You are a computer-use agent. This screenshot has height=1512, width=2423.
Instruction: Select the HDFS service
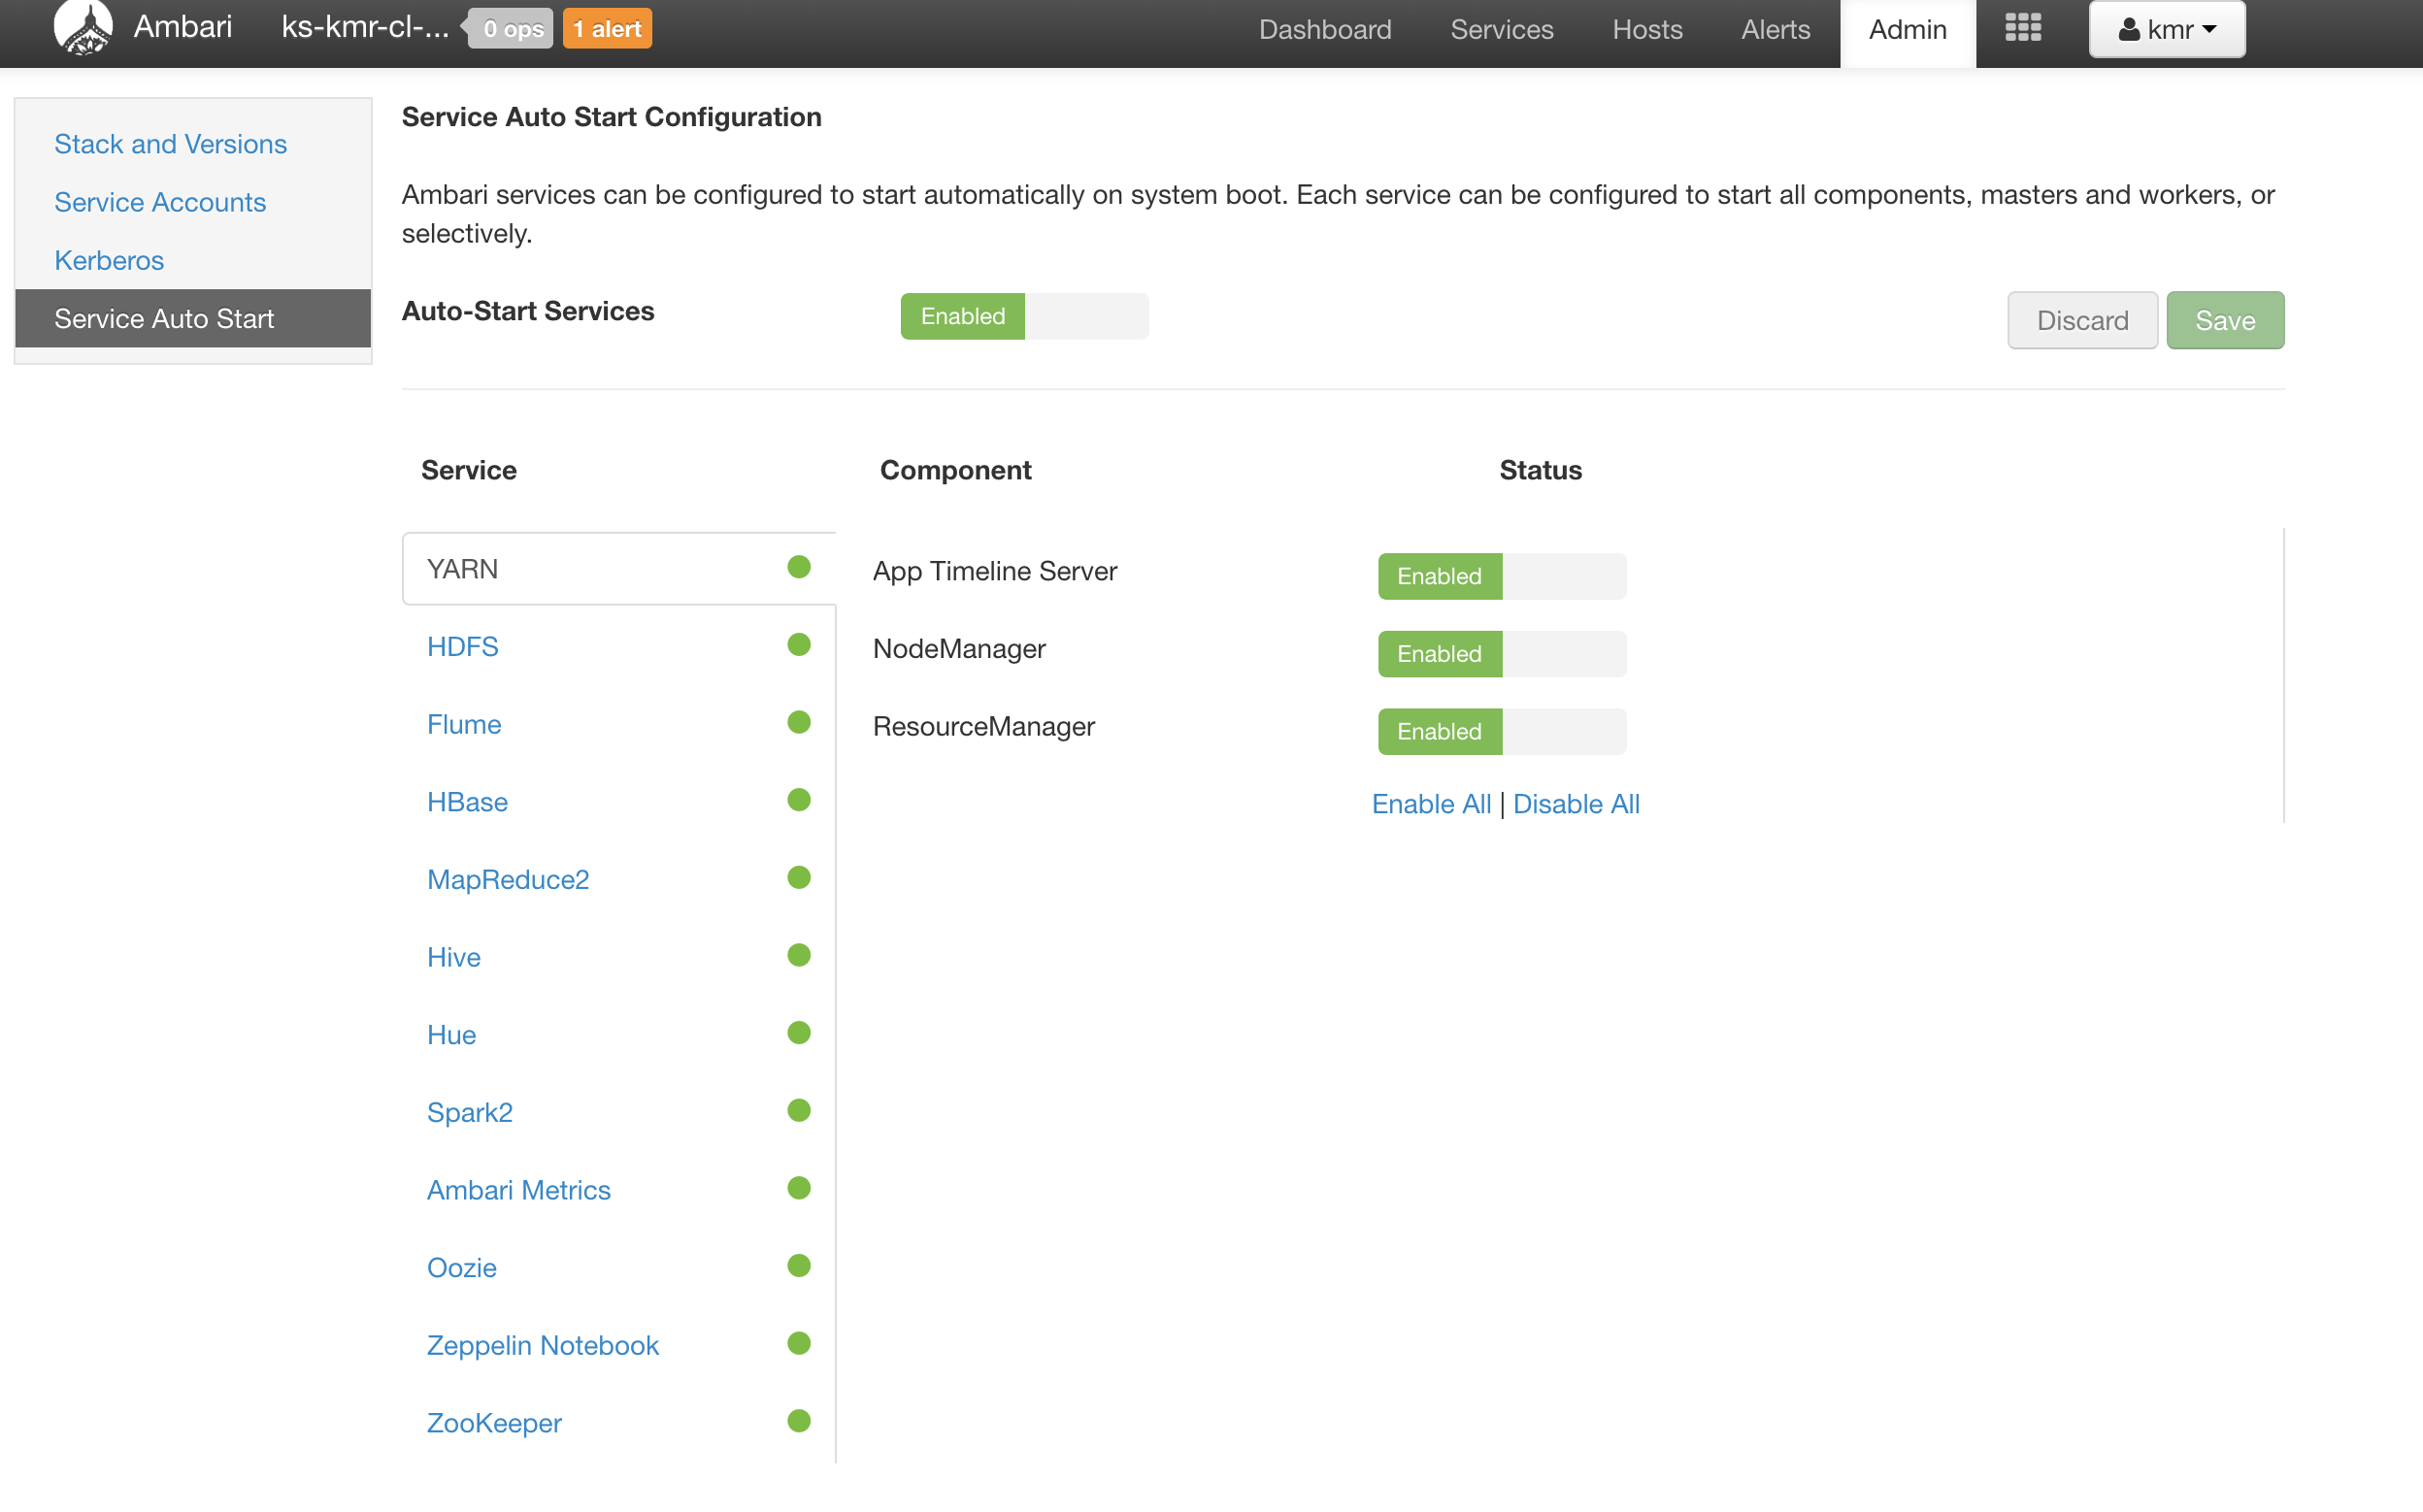tap(462, 646)
